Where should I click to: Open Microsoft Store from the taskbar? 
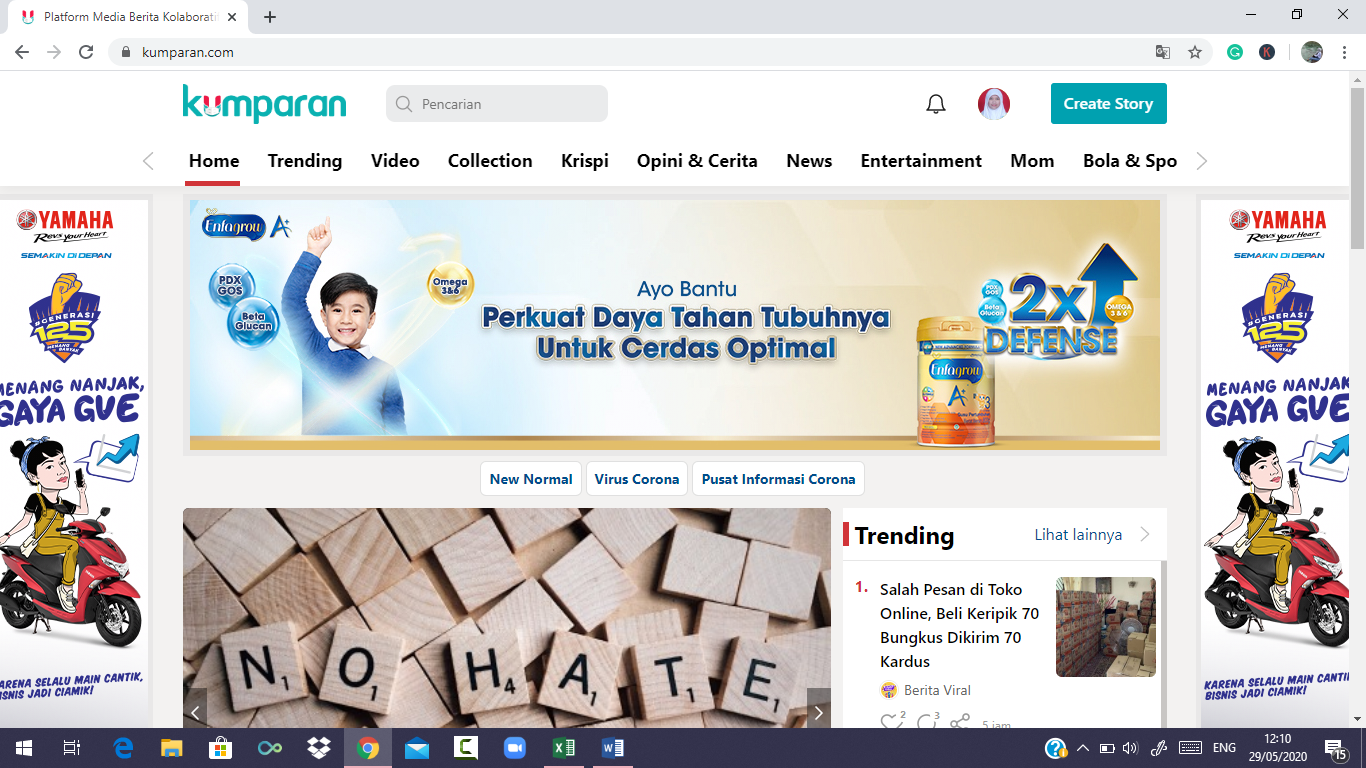(221, 748)
